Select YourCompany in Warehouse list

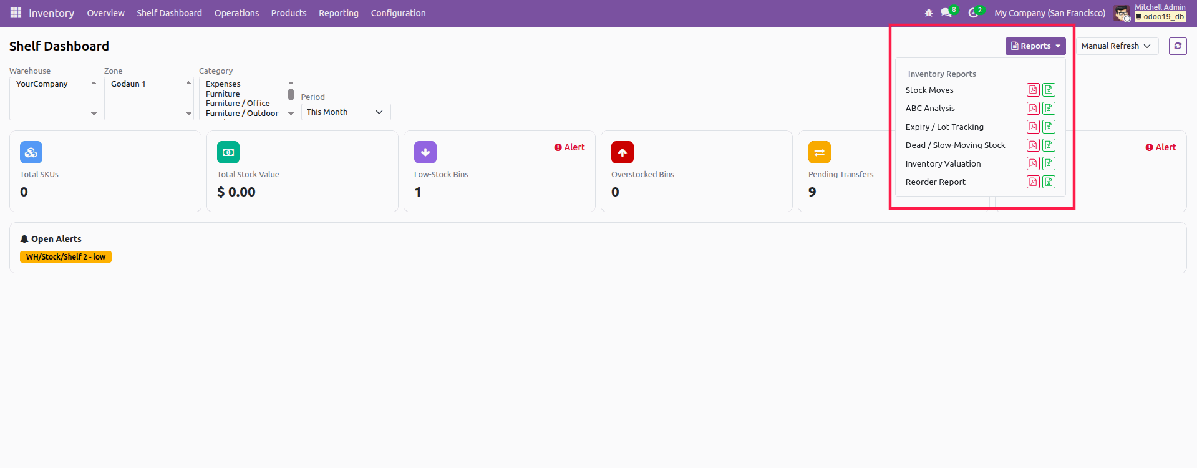tap(42, 84)
